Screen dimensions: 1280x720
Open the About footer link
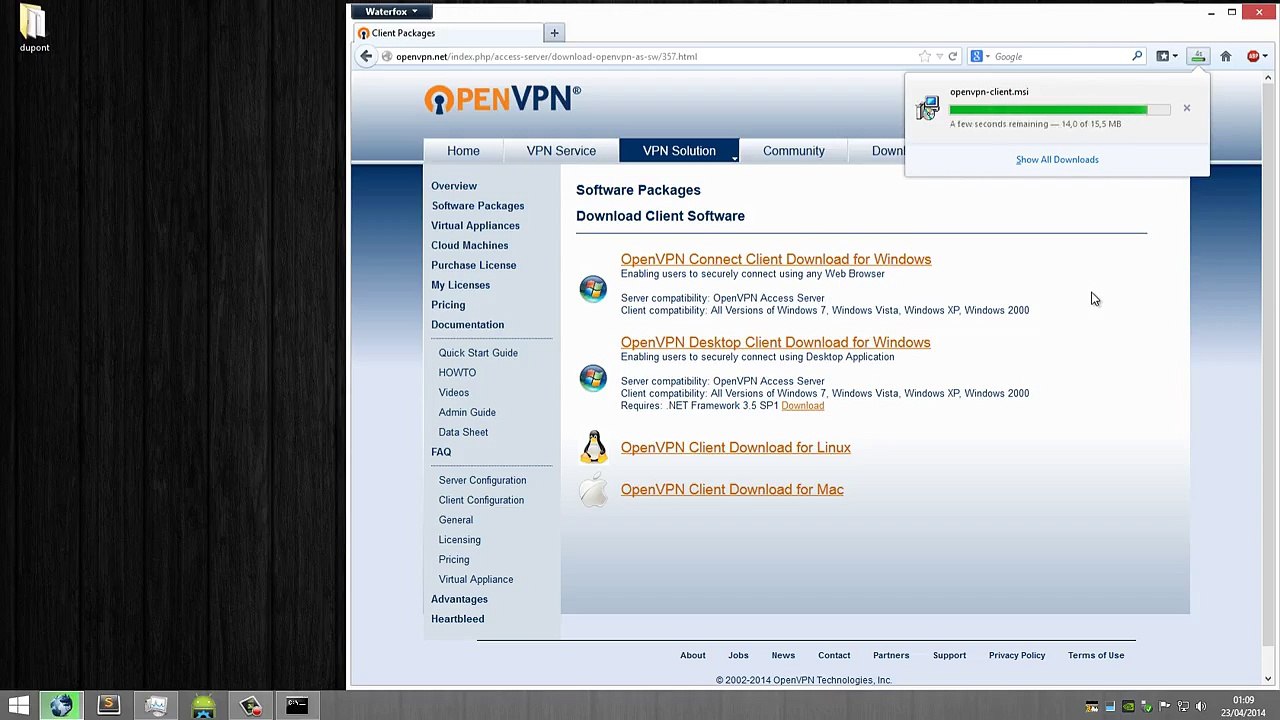693,656
